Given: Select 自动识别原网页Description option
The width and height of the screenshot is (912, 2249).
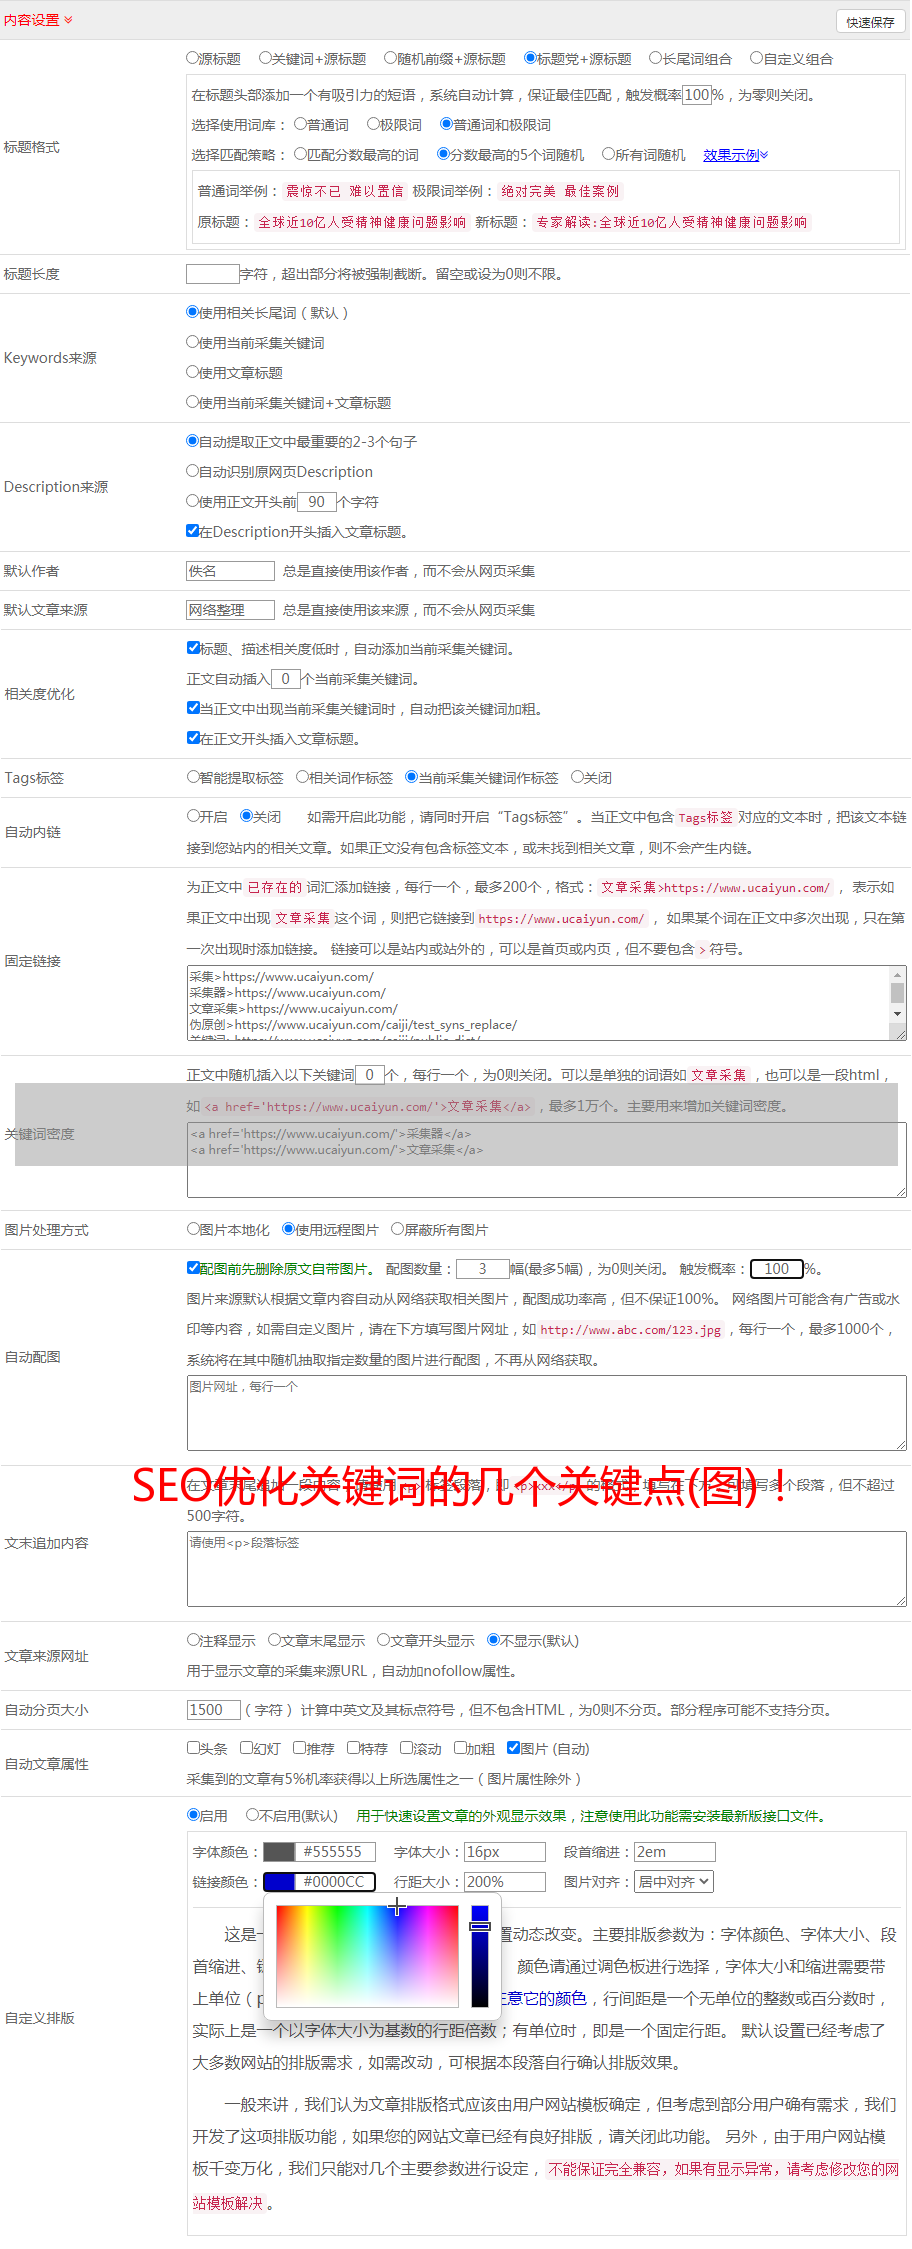Looking at the screenshot, I should 193,472.
